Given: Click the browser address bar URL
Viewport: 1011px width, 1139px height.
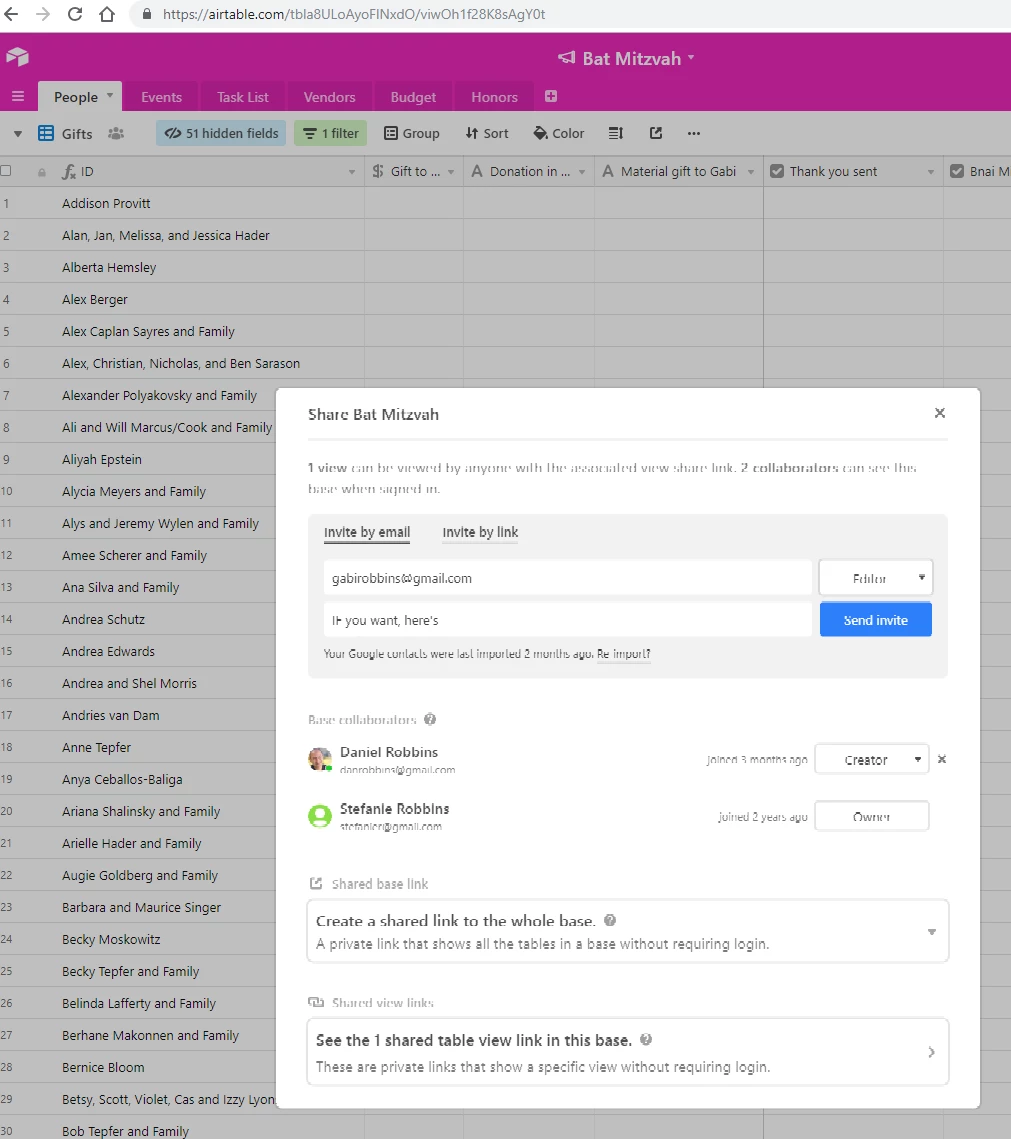Looking at the screenshot, I should [354, 14].
